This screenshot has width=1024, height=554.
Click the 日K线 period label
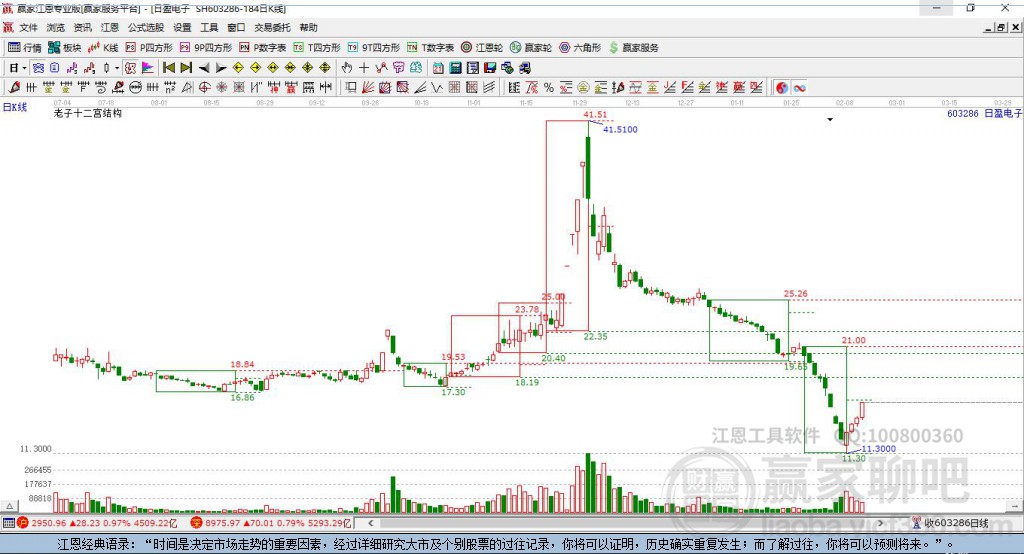click(x=15, y=107)
